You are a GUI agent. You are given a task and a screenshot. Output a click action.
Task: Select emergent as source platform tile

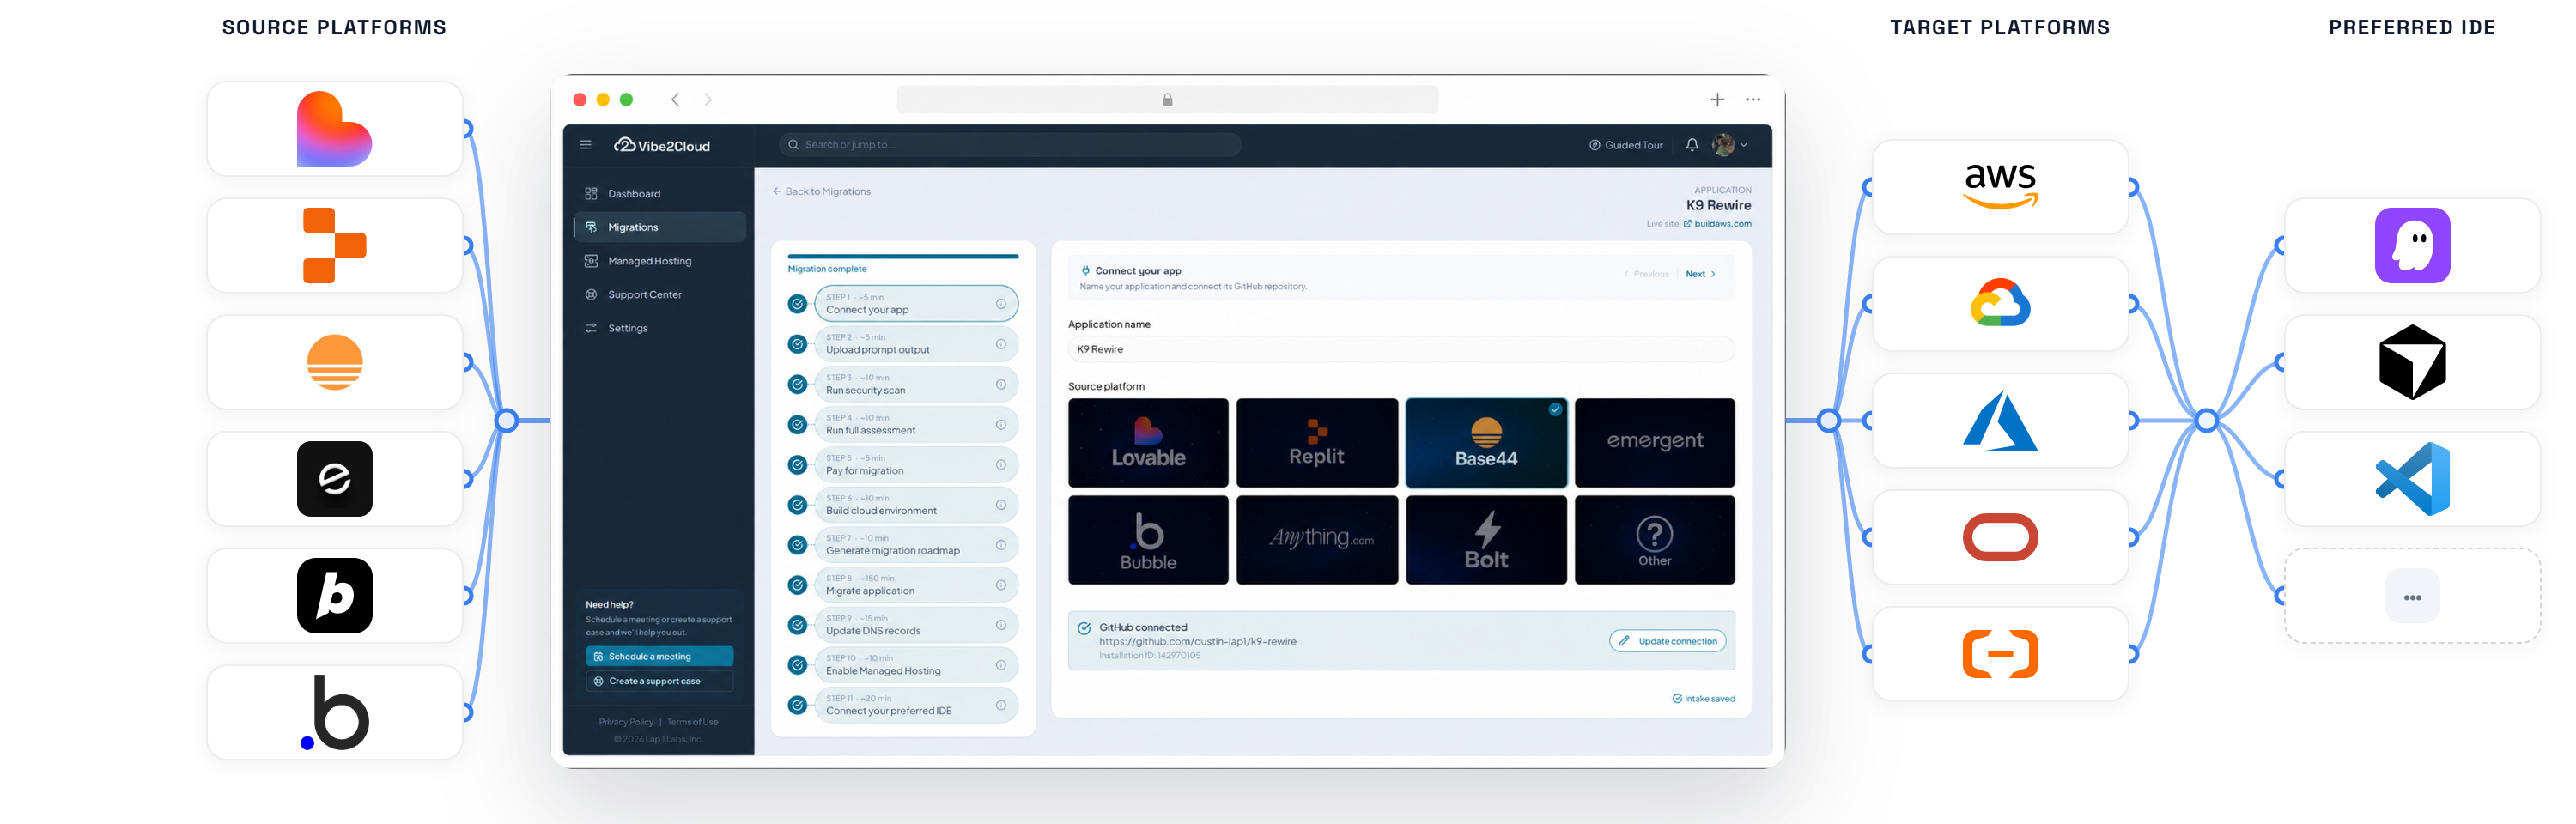coord(1655,443)
